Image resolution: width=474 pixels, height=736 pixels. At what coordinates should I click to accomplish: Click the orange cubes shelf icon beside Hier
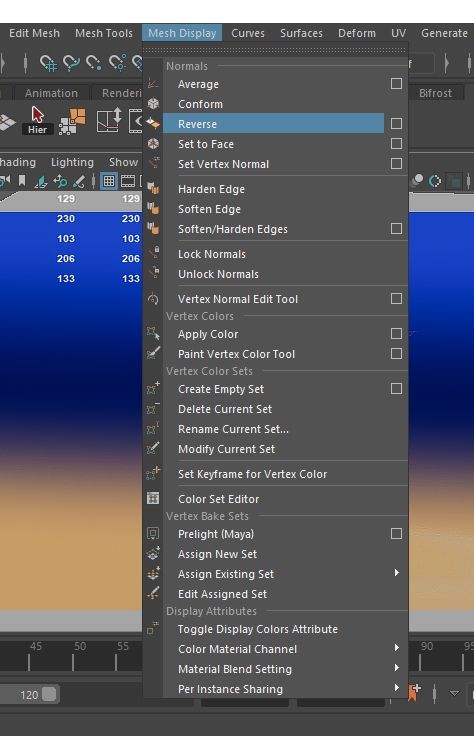click(72, 121)
